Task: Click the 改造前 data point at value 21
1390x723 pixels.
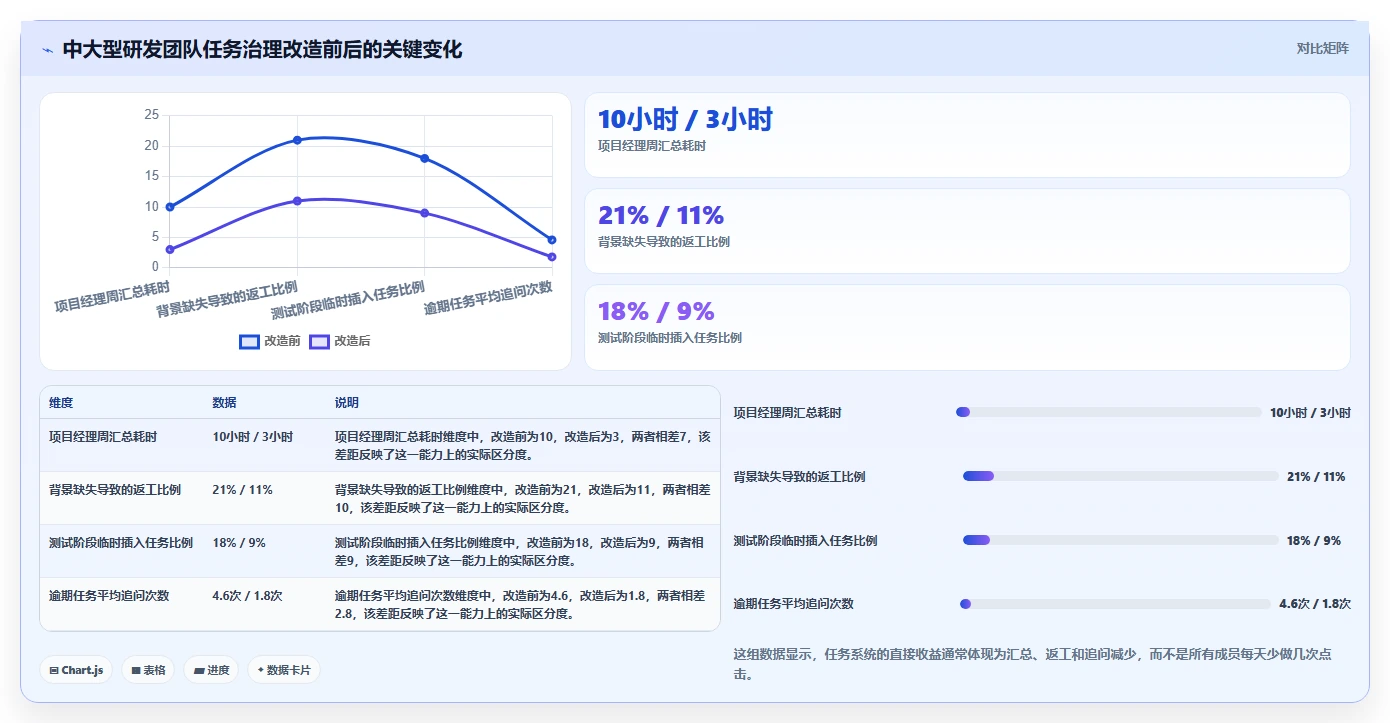Action: click(297, 140)
